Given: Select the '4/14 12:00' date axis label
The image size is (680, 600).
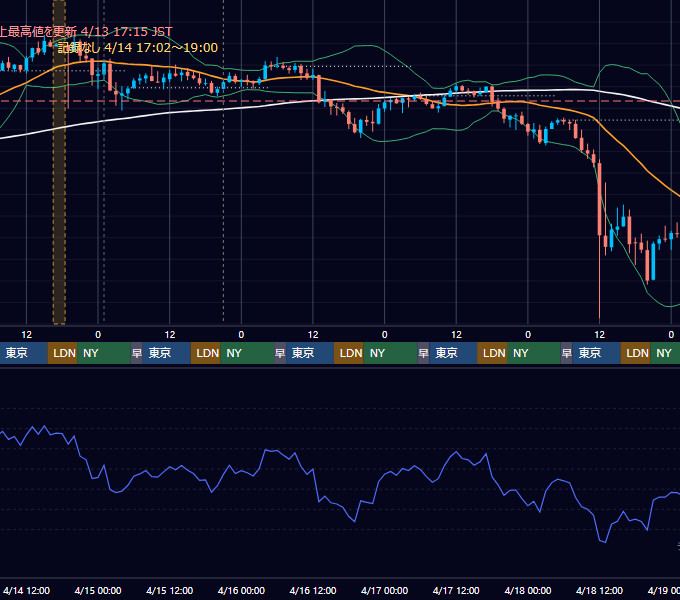Looking at the screenshot, I should tap(26, 590).
